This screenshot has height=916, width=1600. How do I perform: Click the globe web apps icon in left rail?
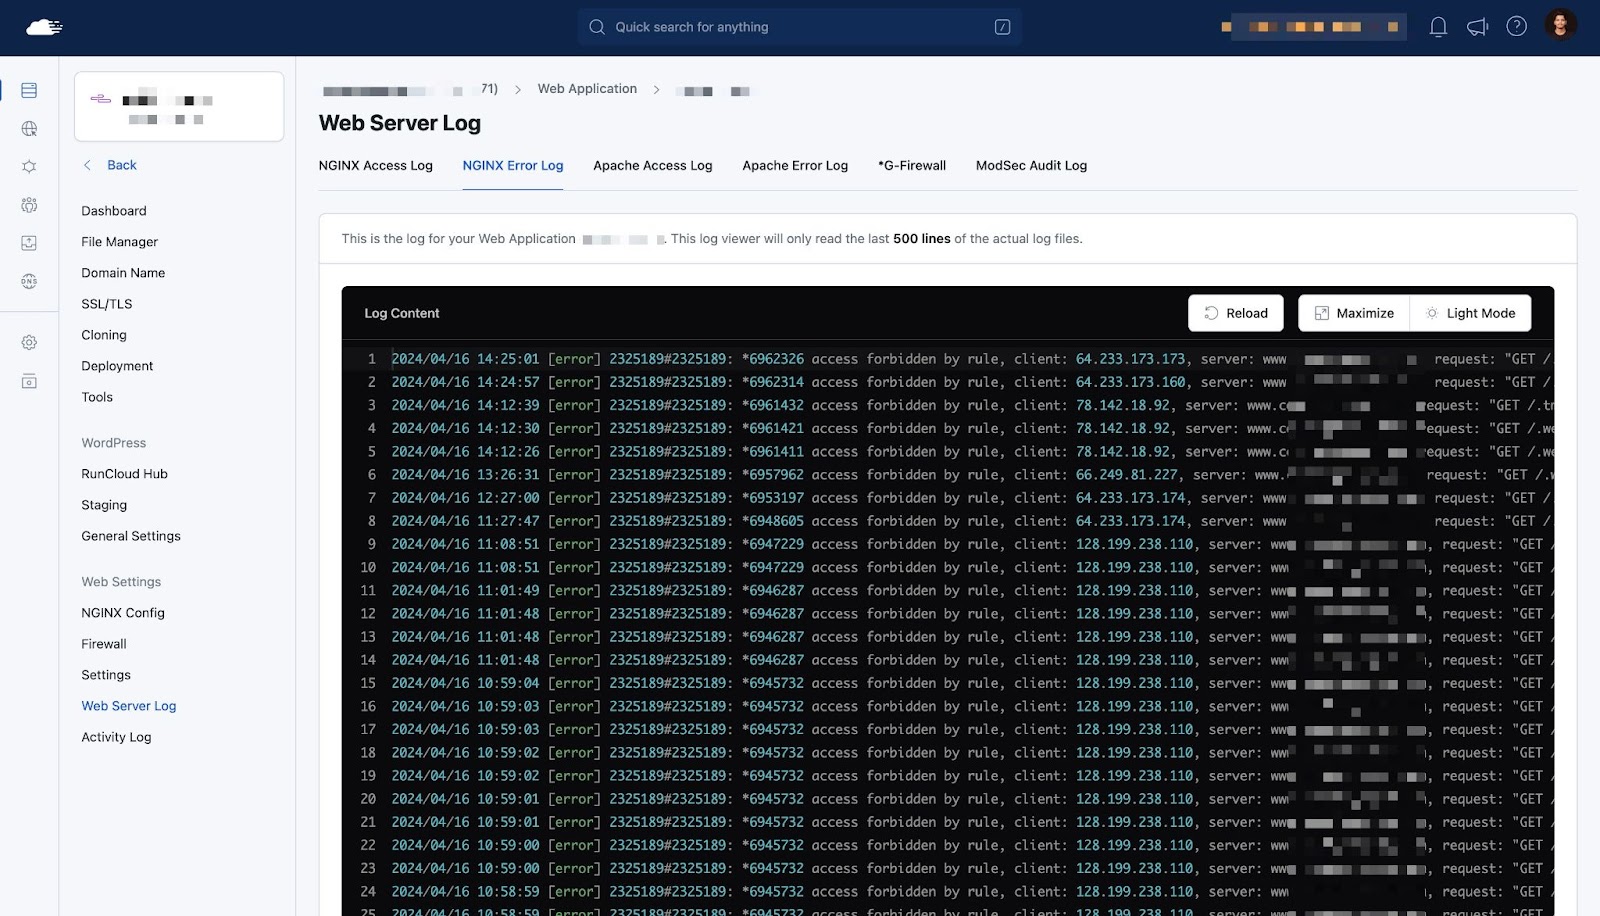[x=29, y=129]
